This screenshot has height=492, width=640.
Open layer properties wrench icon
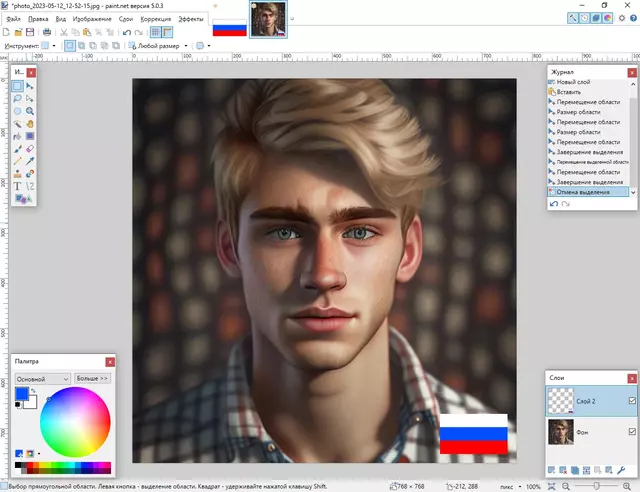point(621,470)
